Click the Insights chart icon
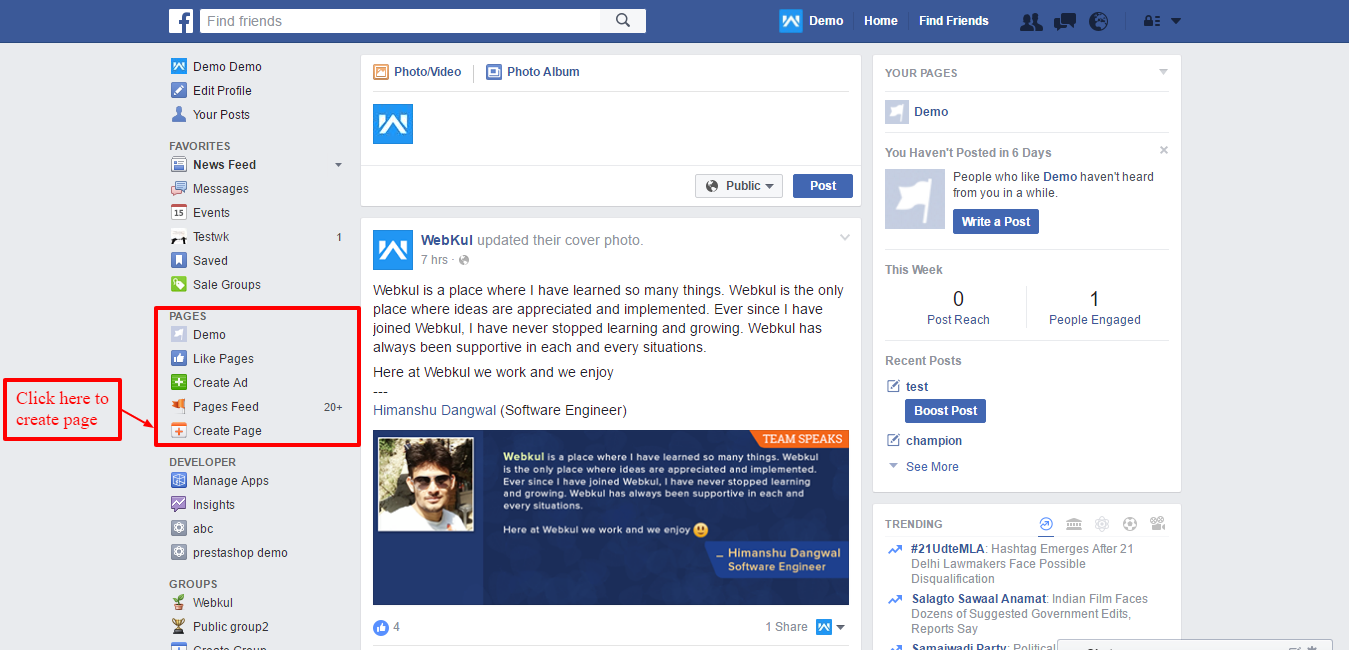 pyautogui.click(x=179, y=505)
